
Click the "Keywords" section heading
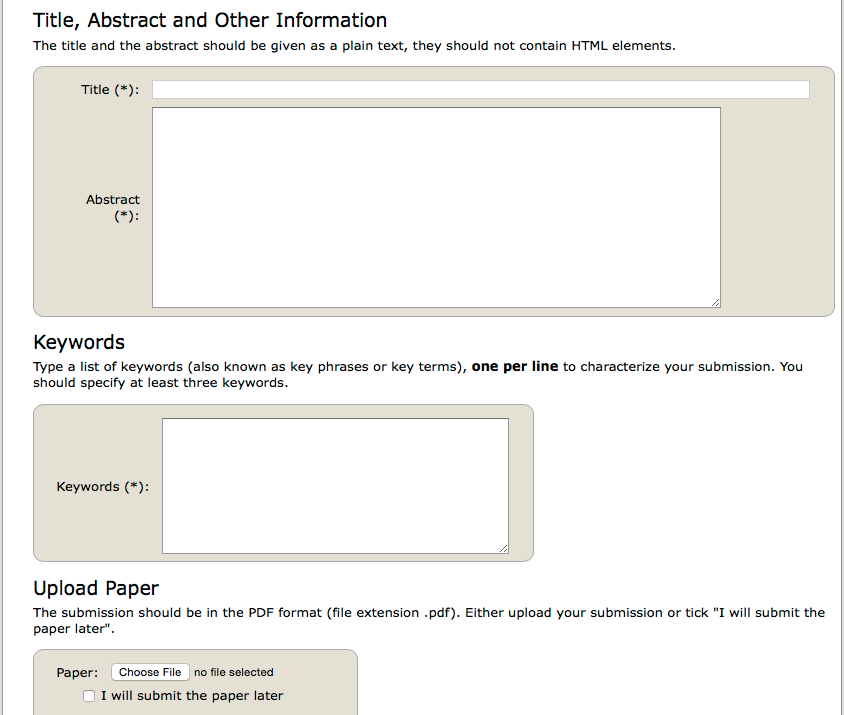[x=79, y=343]
